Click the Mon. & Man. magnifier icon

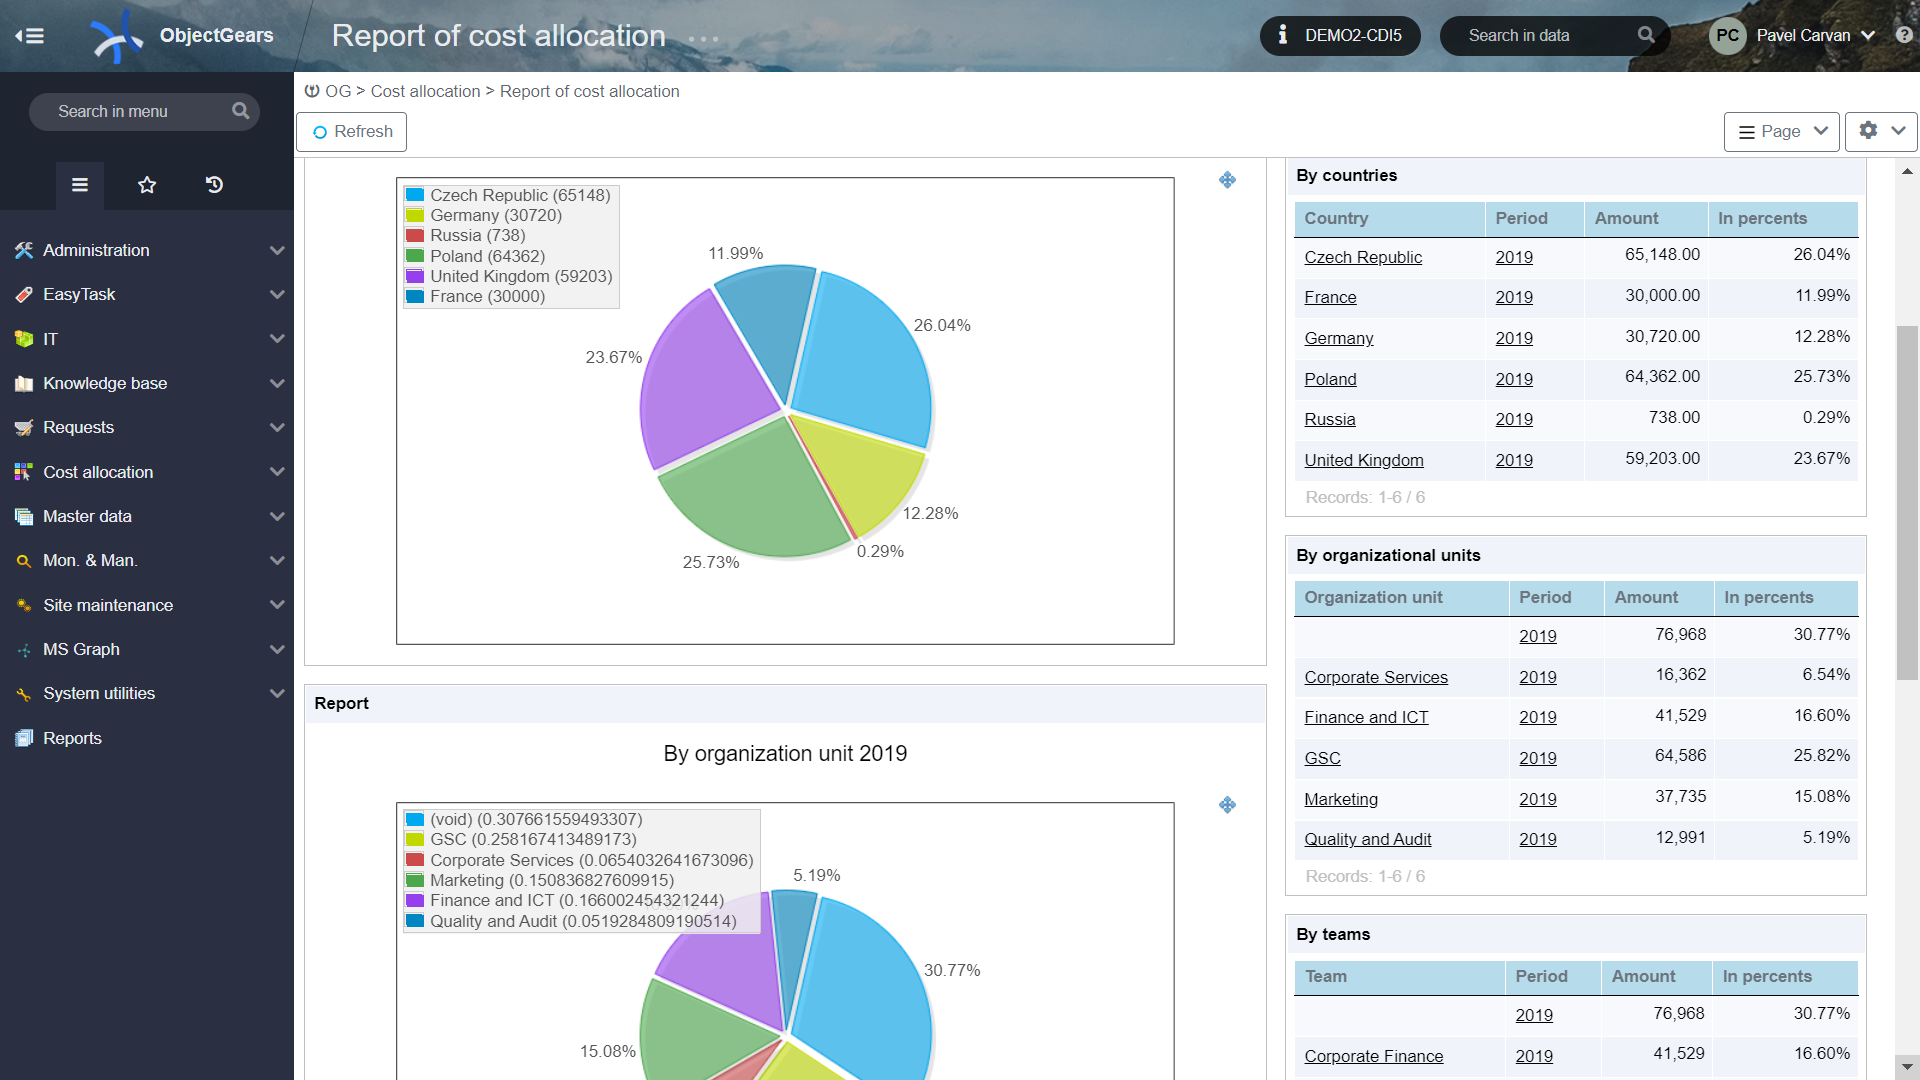click(x=24, y=561)
